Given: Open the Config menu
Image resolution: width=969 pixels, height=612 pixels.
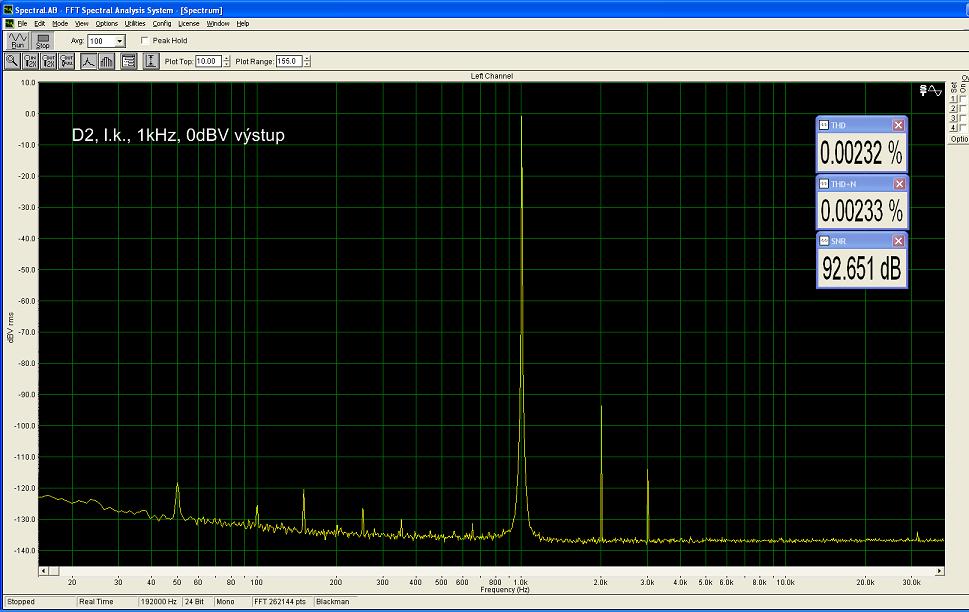Looking at the screenshot, I should pos(162,23).
